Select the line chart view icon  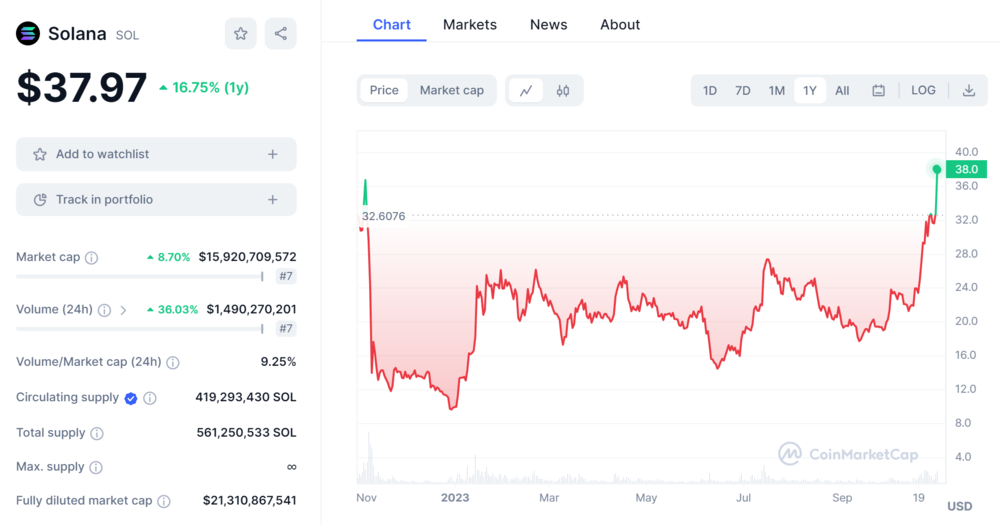[526, 90]
